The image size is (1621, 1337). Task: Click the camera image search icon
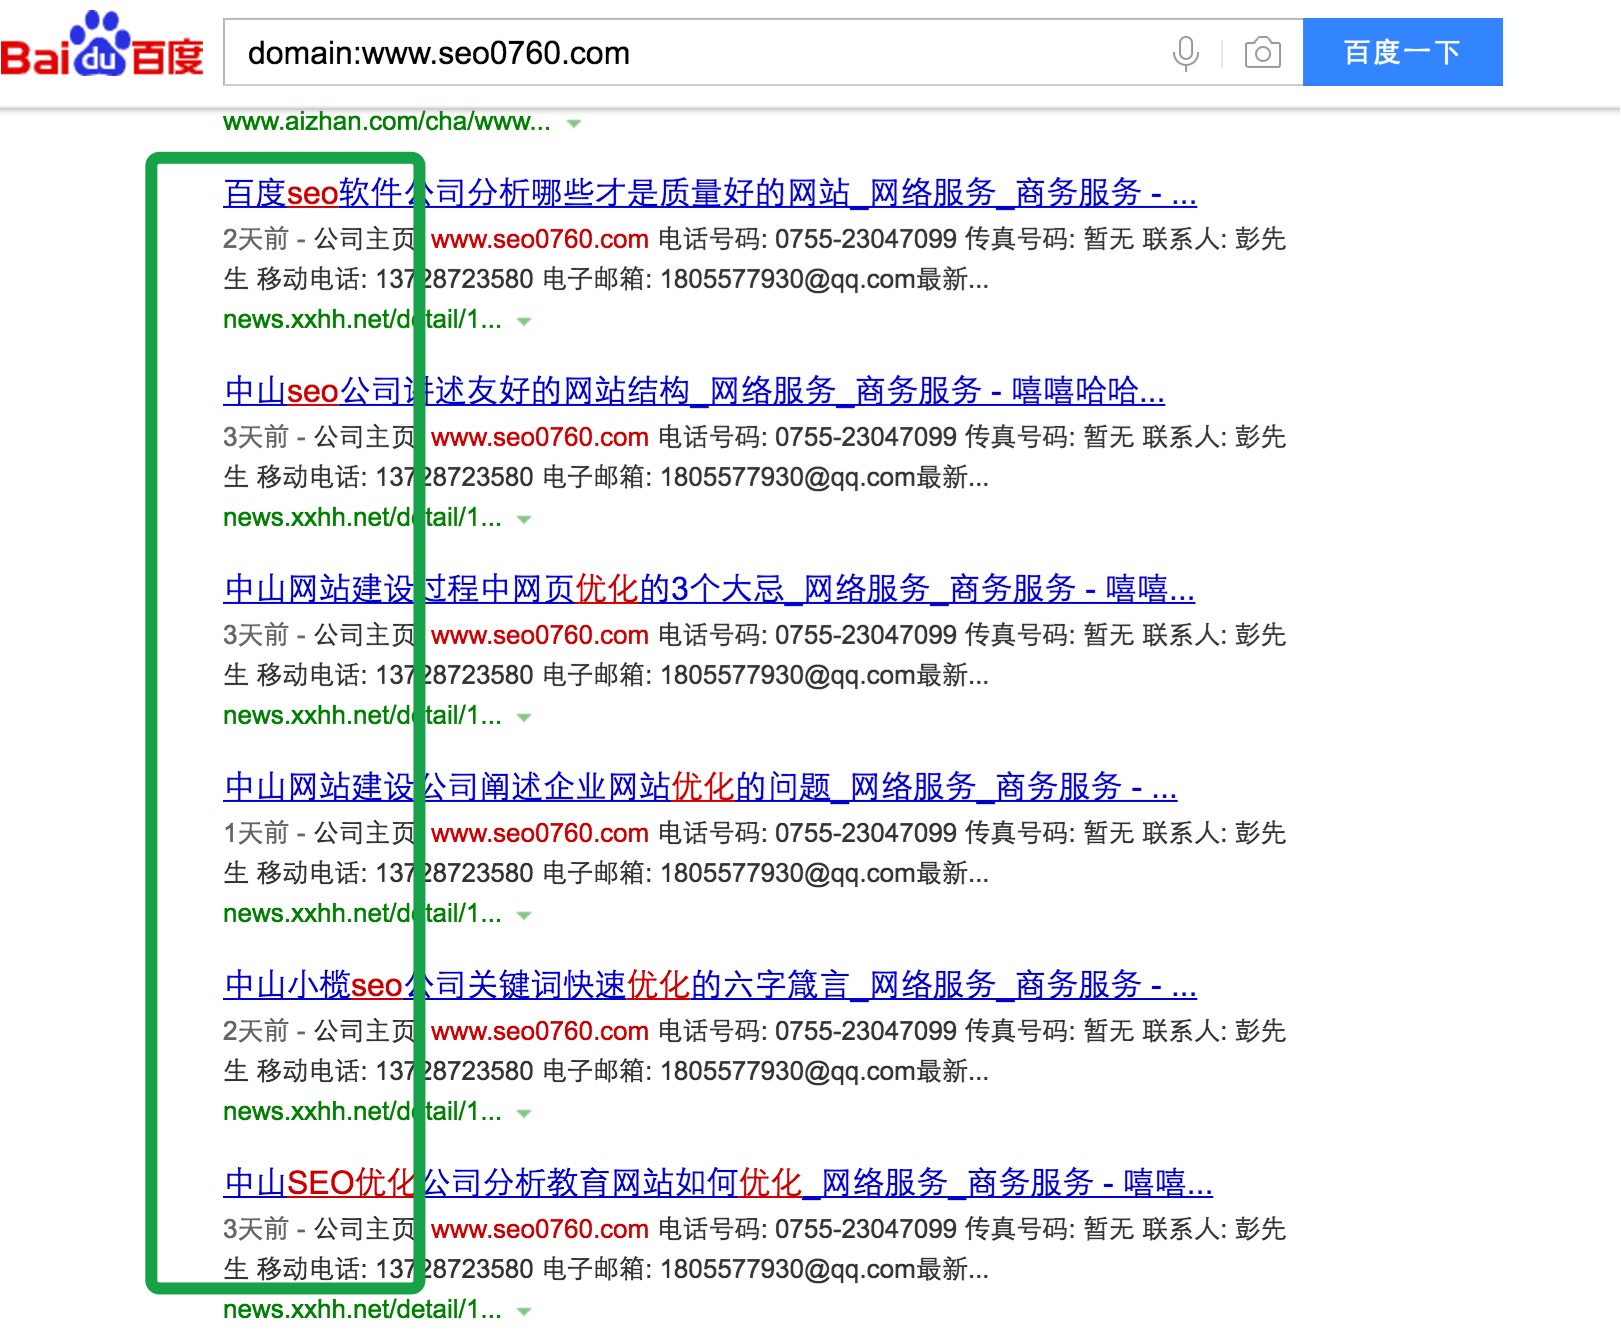tap(1263, 53)
